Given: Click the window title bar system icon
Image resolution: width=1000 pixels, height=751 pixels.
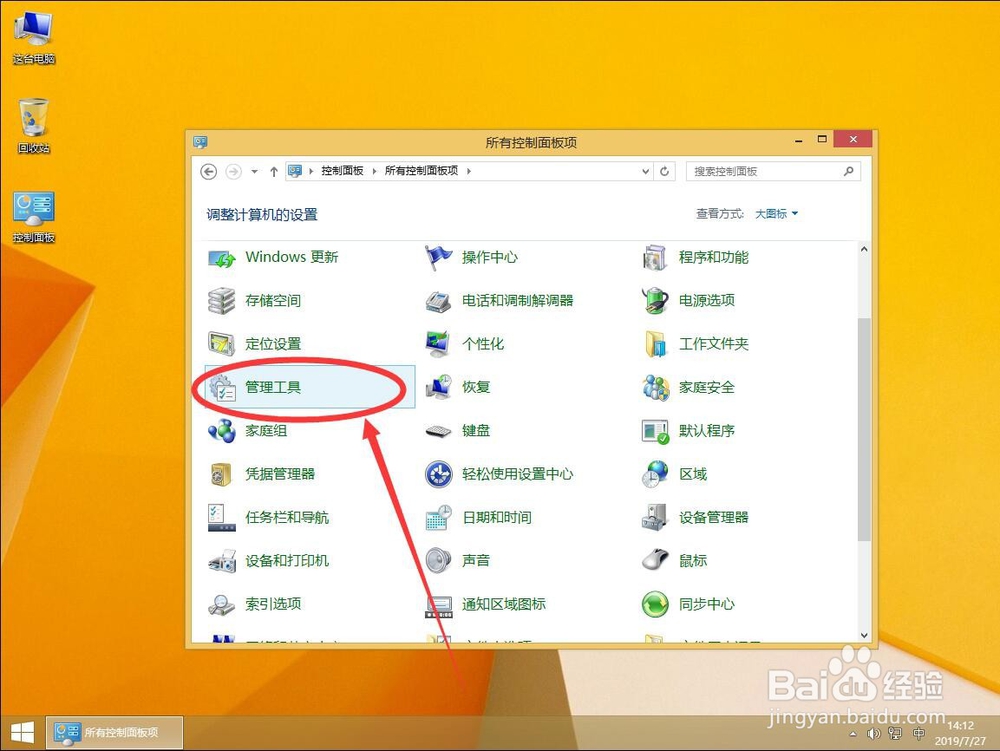Looking at the screenshot, I should 200,142.
